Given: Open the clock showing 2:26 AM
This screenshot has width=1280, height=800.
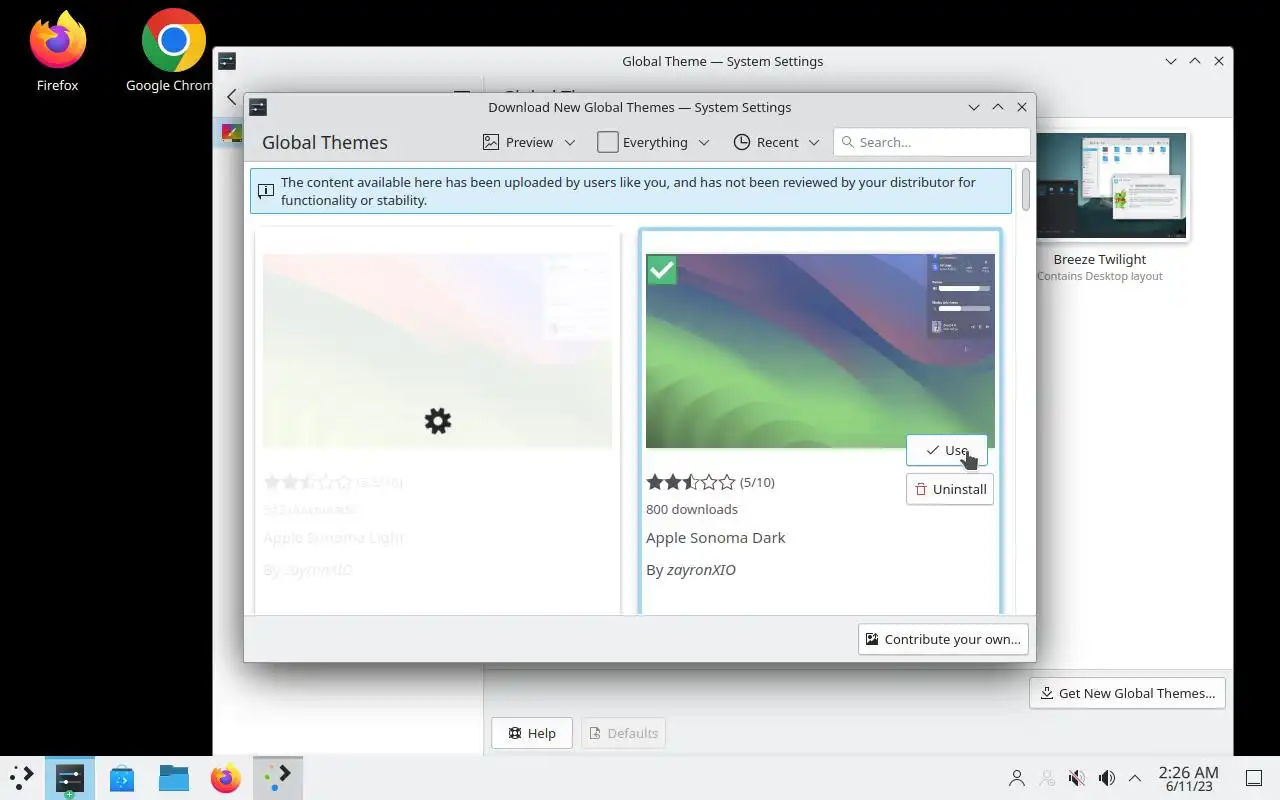Looking at the screenshot, I should (1188, 778).
